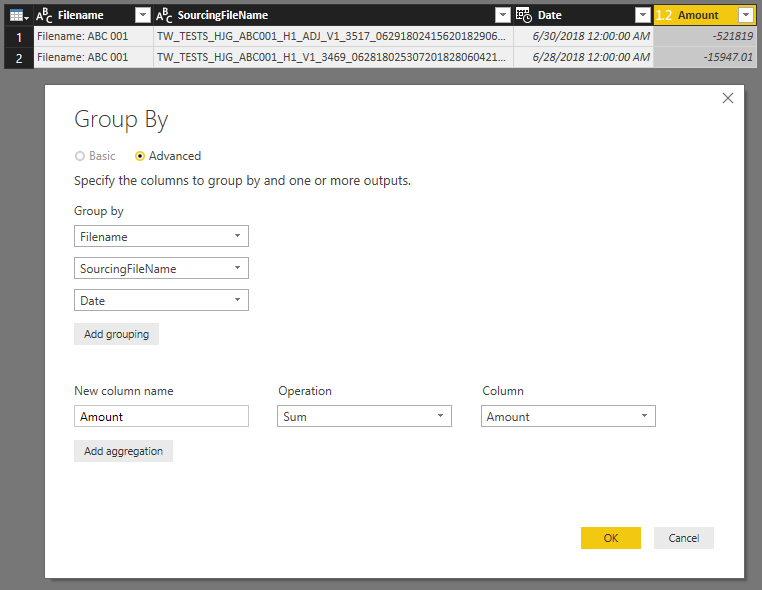Select row number 2 header
The width and height of the screenshot is (762, 590).
tap(19, 57)
